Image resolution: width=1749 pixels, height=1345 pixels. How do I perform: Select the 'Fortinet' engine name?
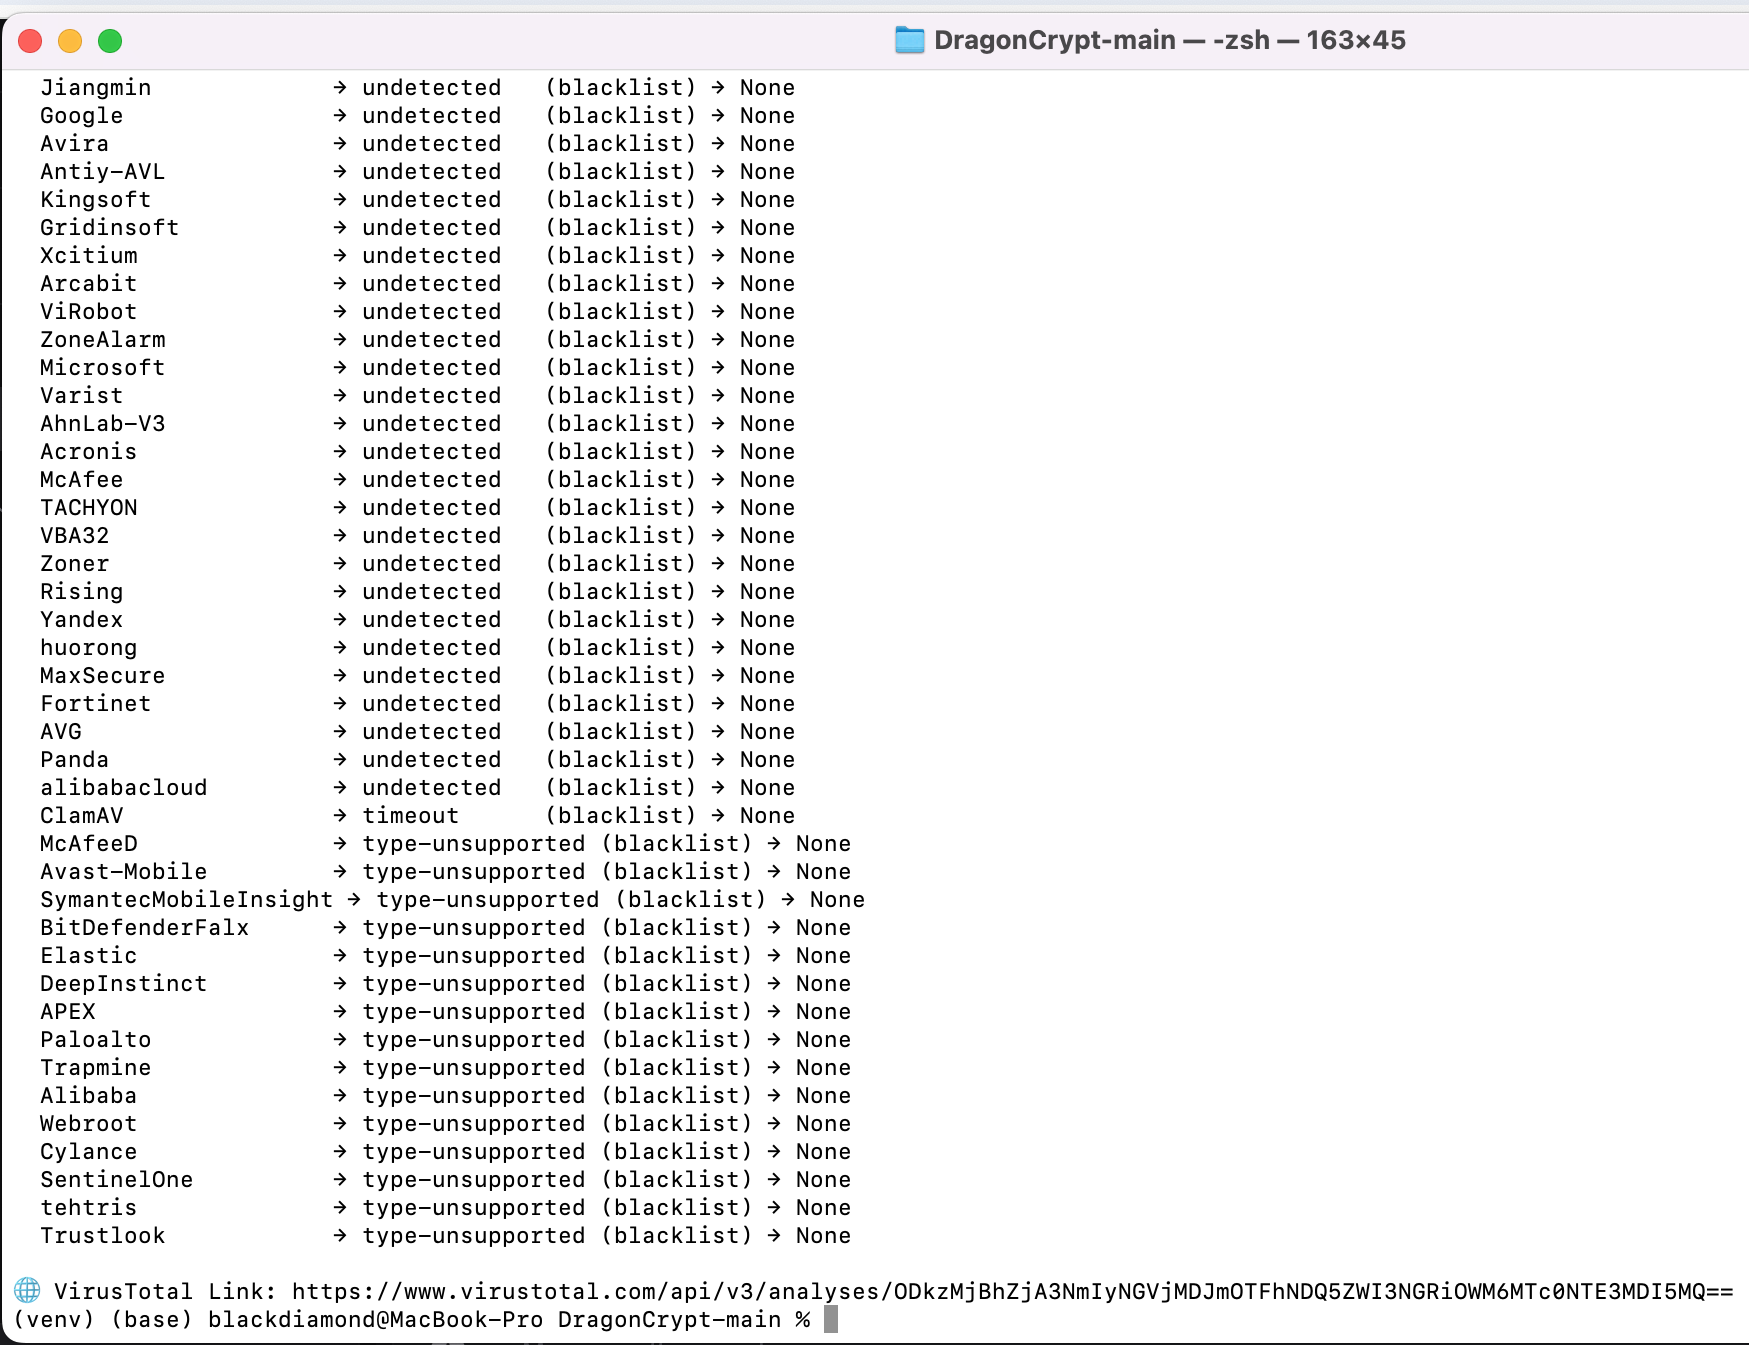pos(96,704)
